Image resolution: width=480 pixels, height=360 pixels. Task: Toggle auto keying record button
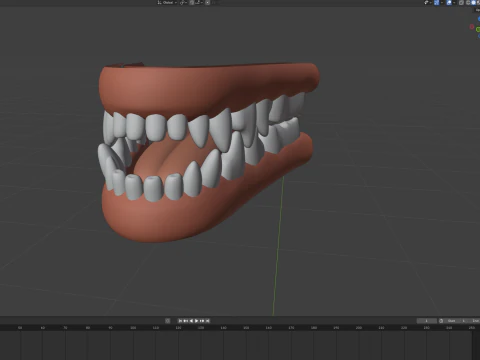coord(167,321)
